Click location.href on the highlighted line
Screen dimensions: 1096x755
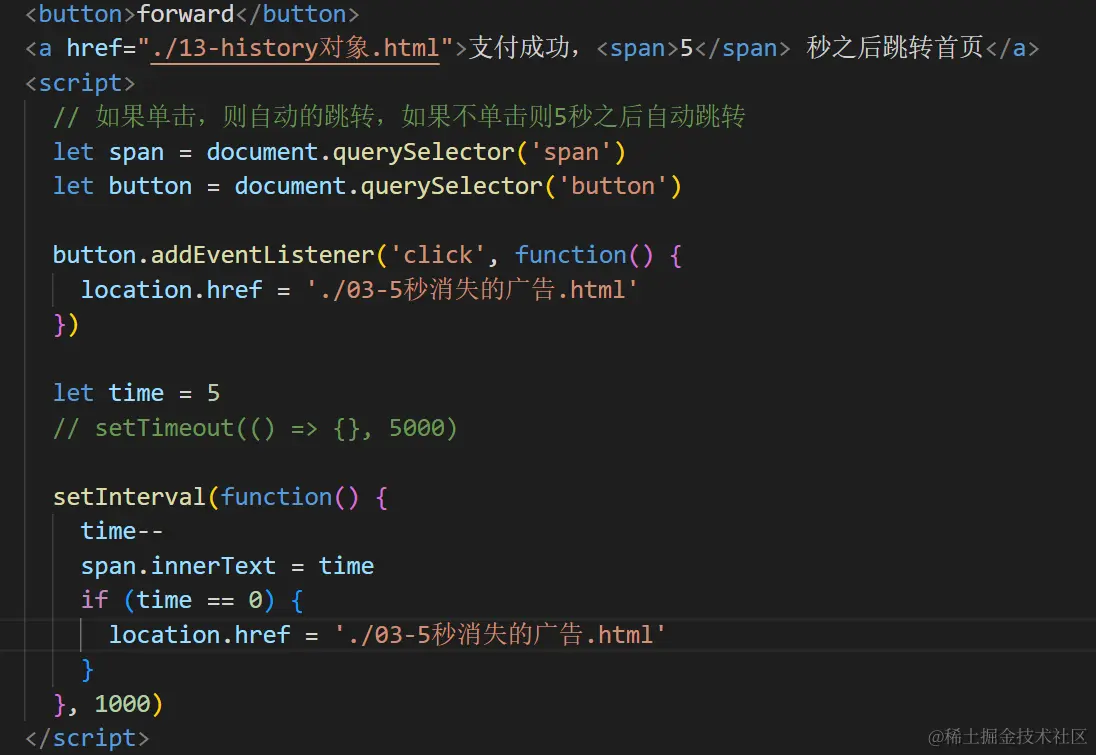tap(199, 635)
